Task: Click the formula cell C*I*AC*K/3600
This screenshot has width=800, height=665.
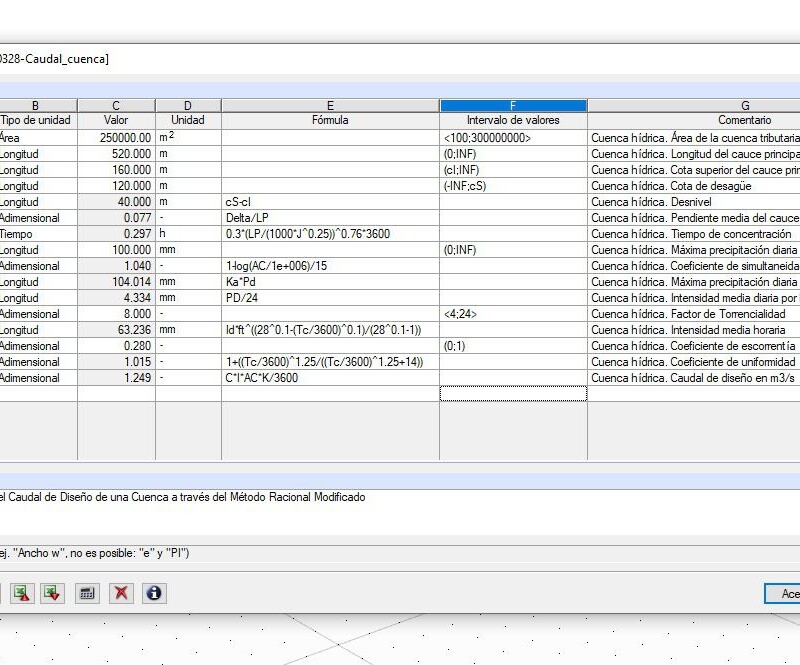Action: pos(330,378)
